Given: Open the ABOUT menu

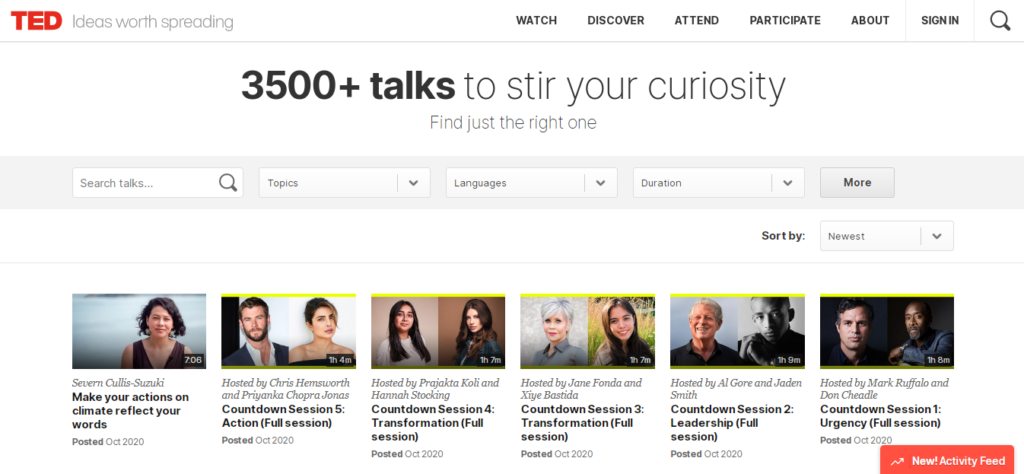Looking at the screenshot, I should point(870,20).
